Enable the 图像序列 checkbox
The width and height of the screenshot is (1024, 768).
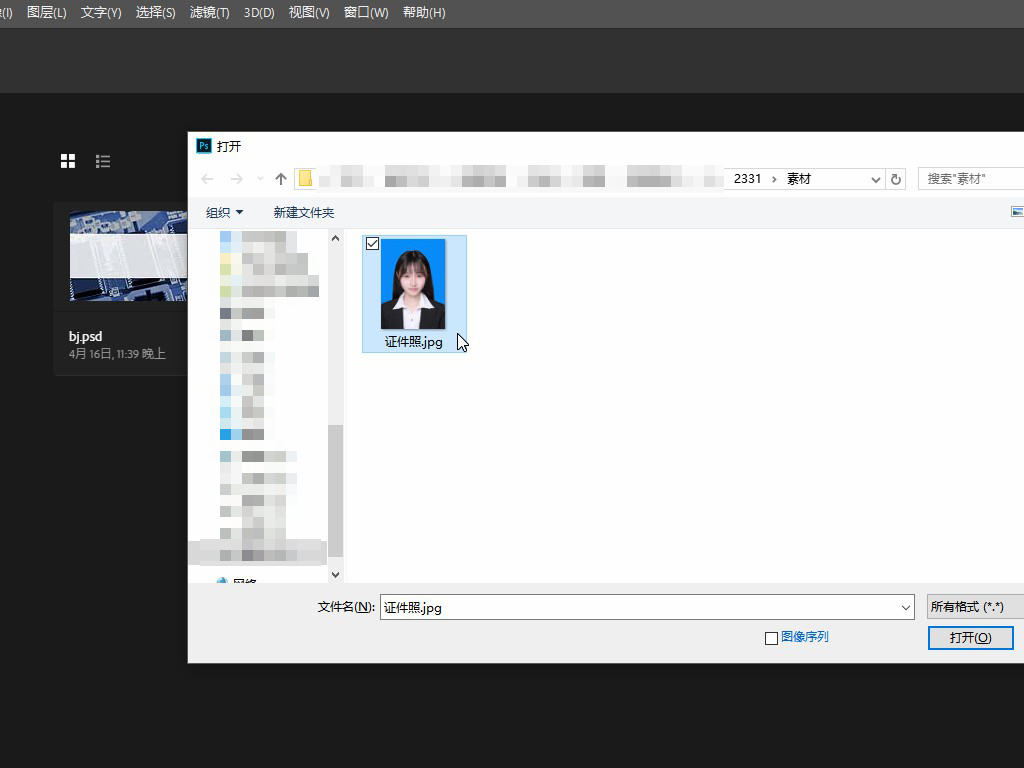[x=771, y=638]
